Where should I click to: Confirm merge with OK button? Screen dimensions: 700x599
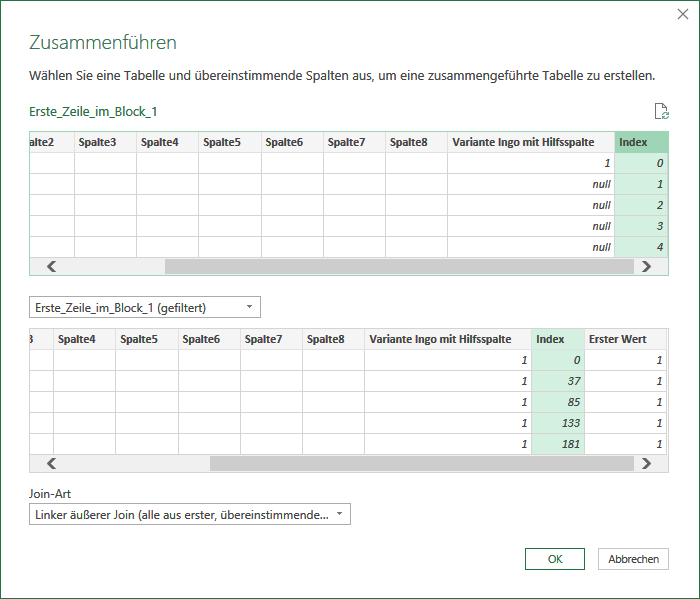pyautogui.click(x=554, y=559)
